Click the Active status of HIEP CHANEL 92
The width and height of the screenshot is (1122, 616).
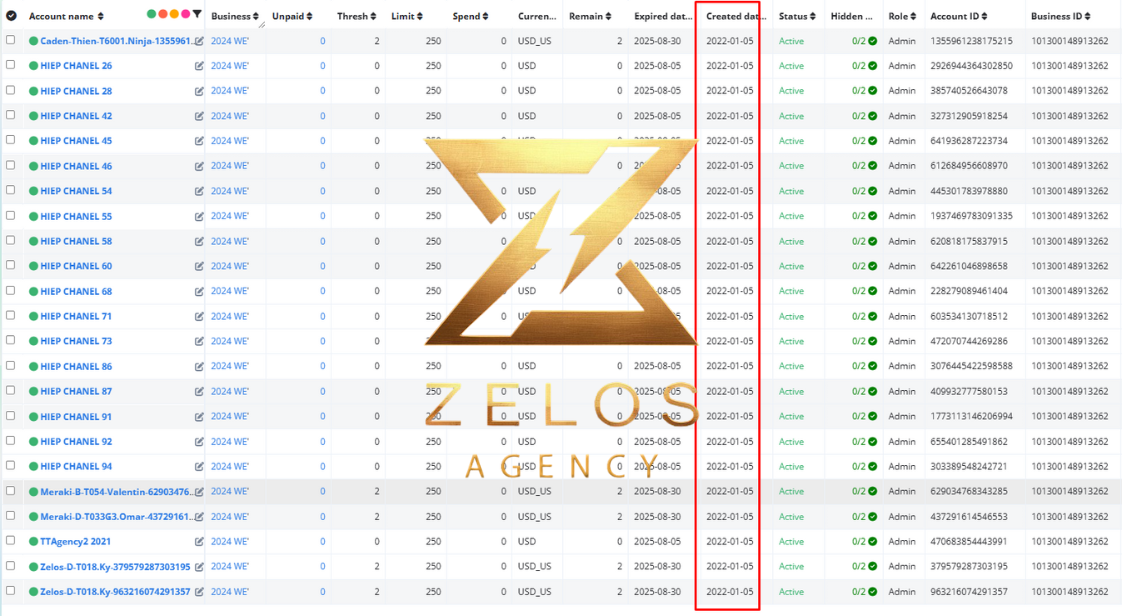click(791, 441)
